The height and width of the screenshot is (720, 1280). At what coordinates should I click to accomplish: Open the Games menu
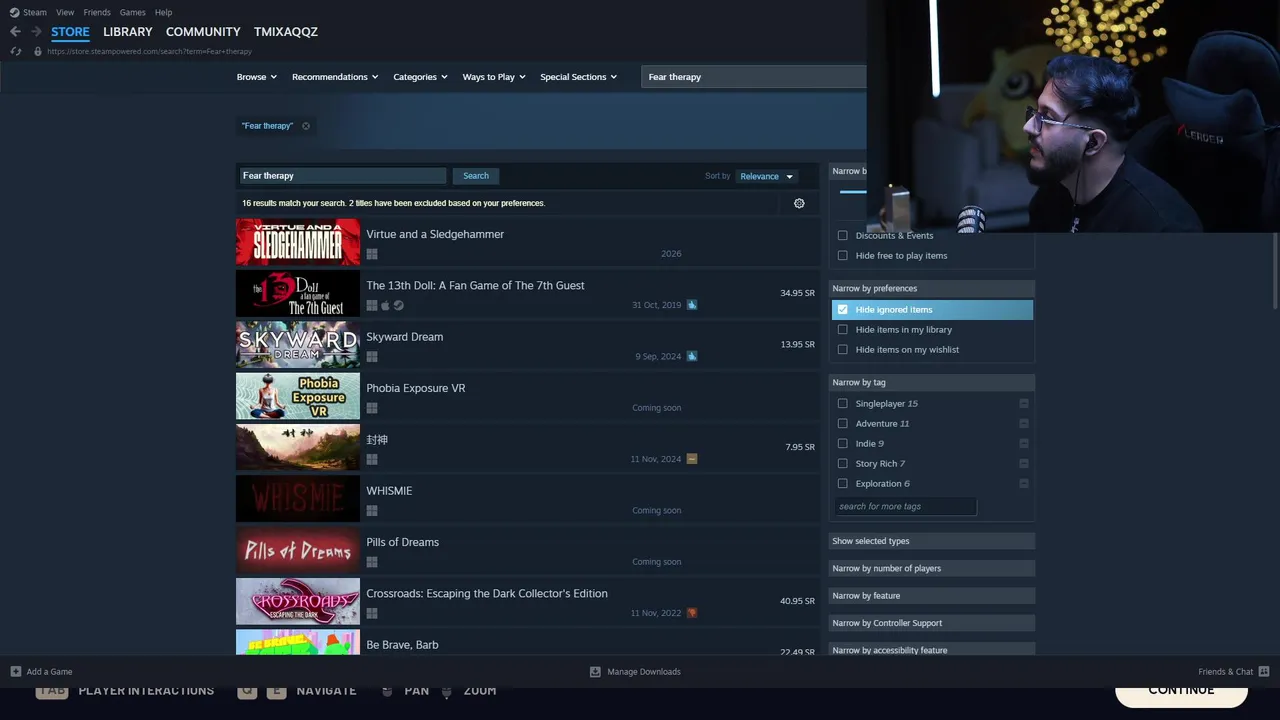tap(132, 12)
